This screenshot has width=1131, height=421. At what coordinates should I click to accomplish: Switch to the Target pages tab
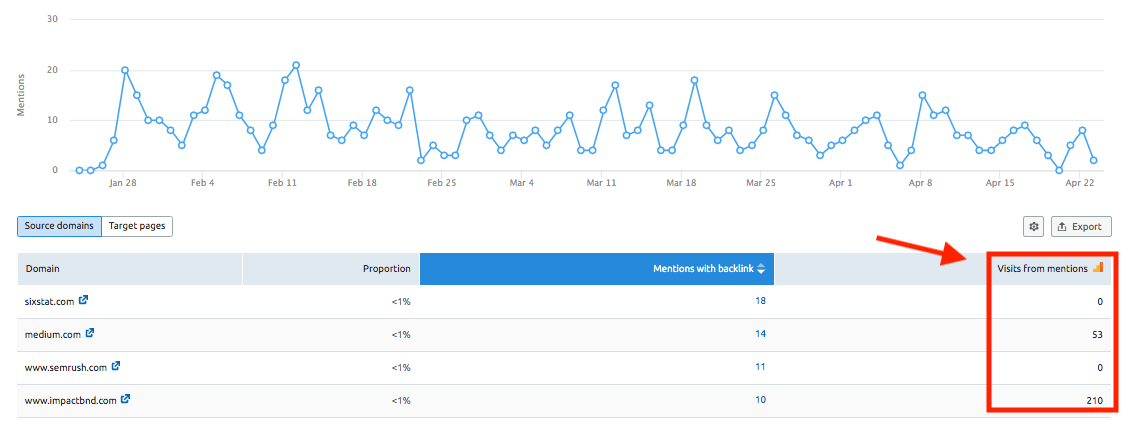tap(137, 226)
